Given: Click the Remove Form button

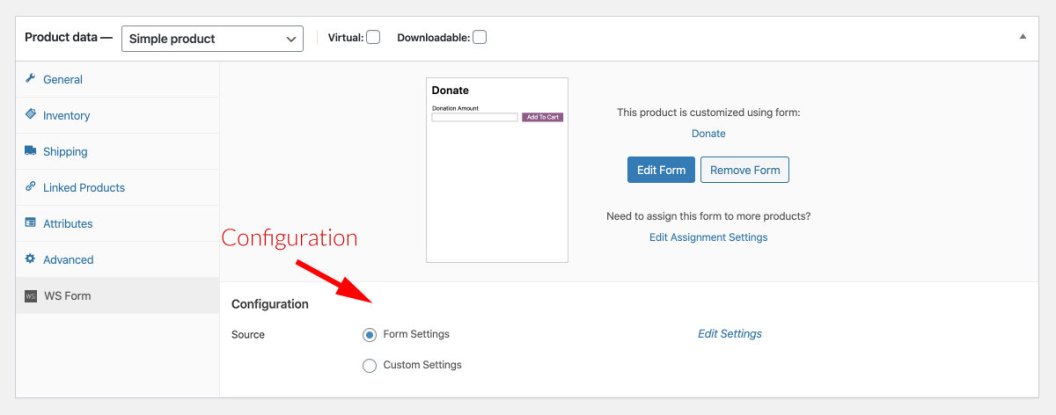Looking at the screenshot, I should pyautogui.click(x=744, y=170).
